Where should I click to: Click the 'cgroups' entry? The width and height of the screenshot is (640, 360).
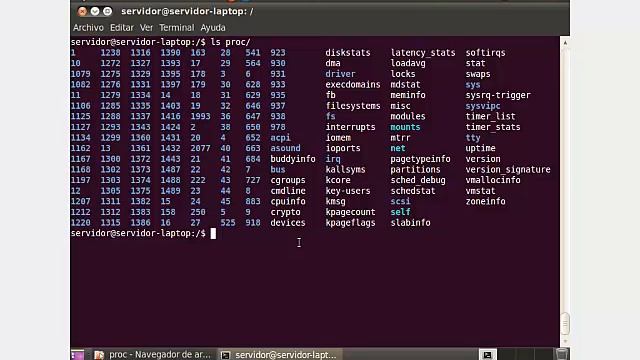tap(288, 180)
